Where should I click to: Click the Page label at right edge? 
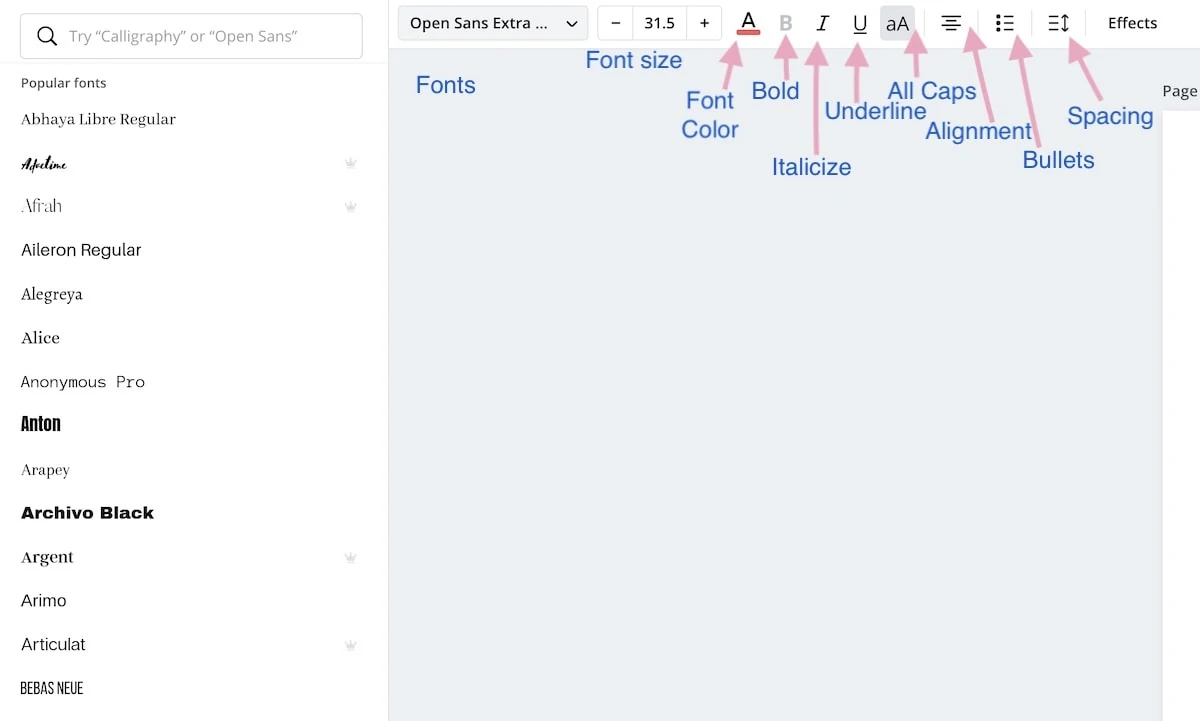(x=1179, y=91)
